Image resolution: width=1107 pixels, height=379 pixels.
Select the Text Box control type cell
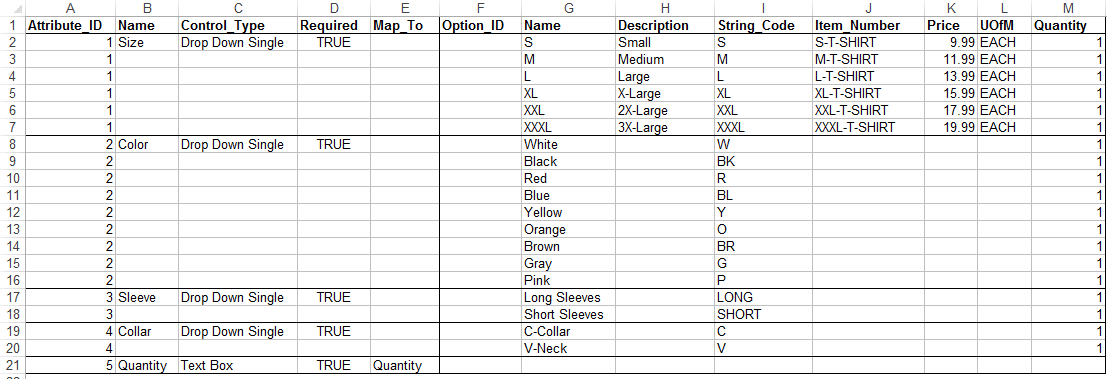[237, 366]
